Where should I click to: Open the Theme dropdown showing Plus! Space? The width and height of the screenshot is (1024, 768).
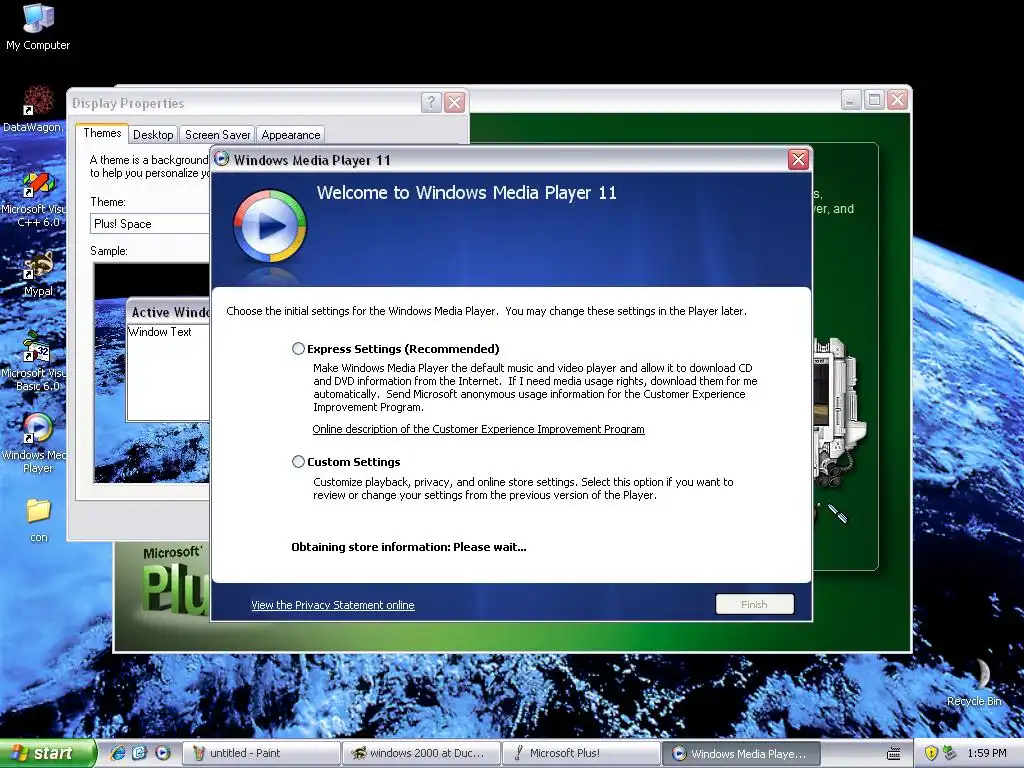click(150, 224)
